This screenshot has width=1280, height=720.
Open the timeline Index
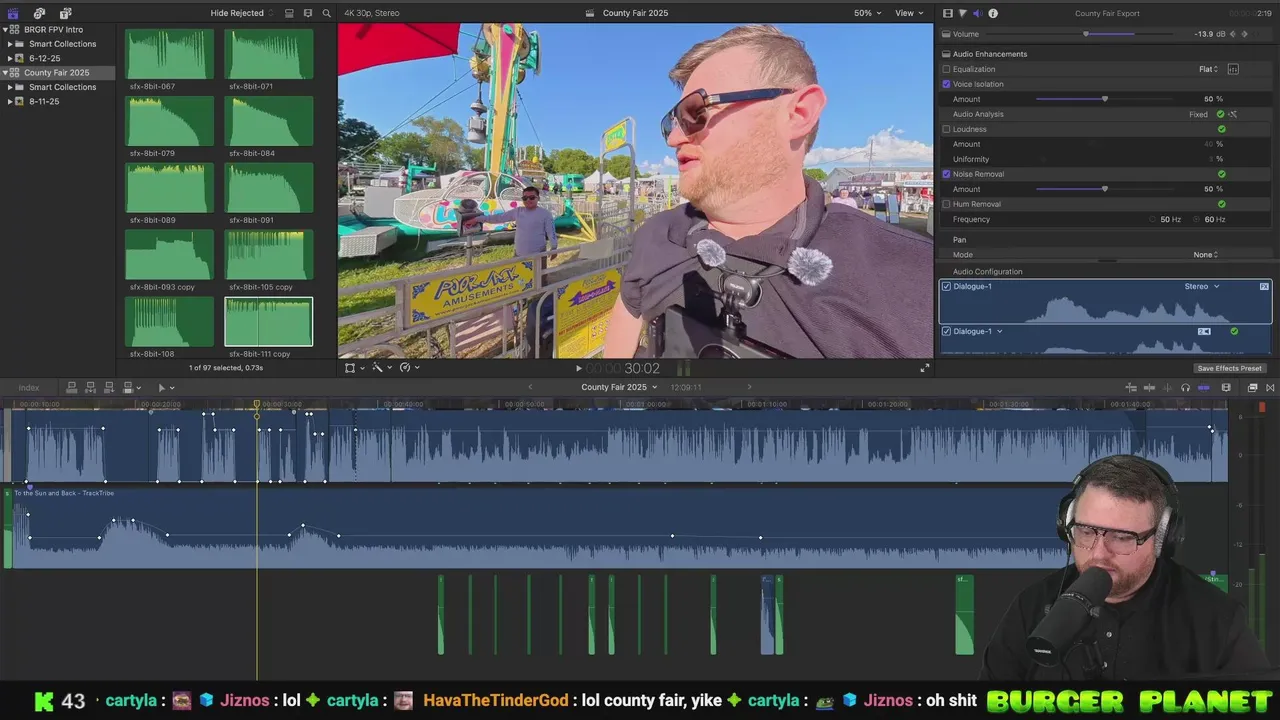pos(28,387)
